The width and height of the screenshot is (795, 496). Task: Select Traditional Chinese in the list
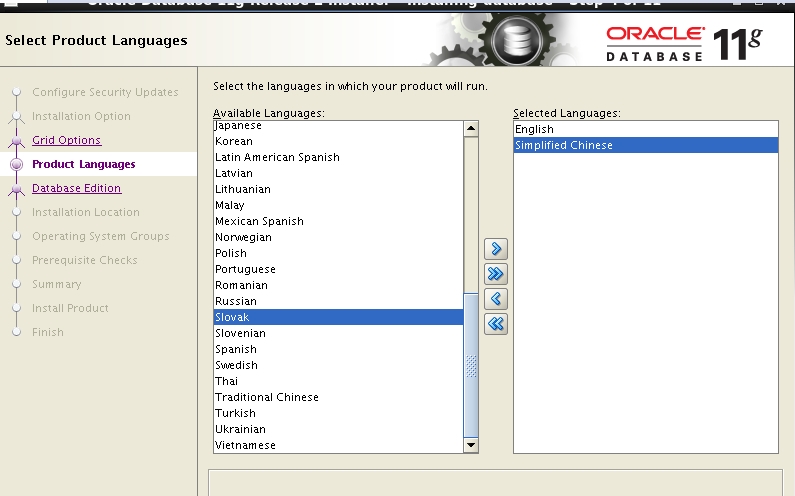pyautogui.click(x=338, y=397)
